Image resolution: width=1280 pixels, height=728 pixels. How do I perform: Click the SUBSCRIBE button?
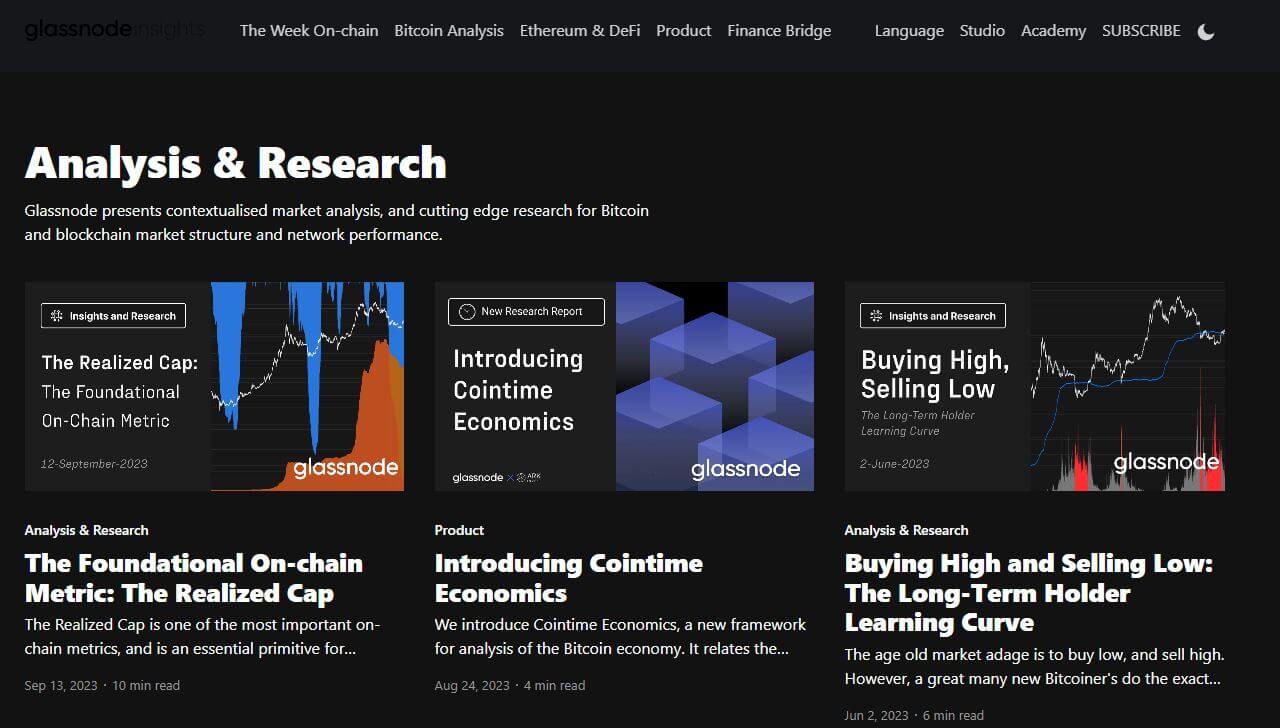click(x=1141, y=31)
